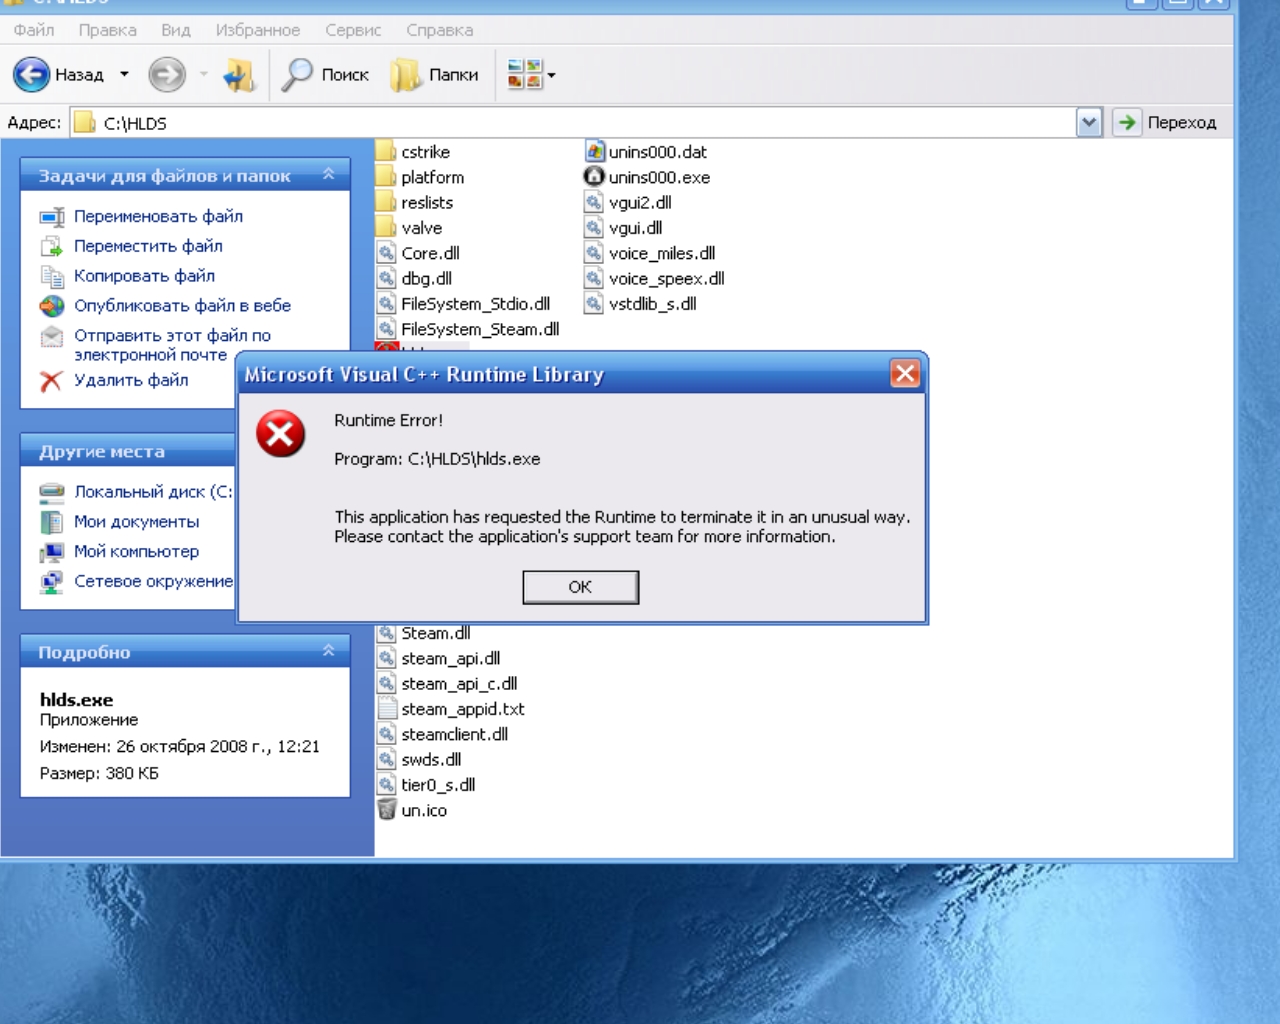Expand the address bar dropdown list
Viewport: 1280px width, 1024px height.
(1089, 123)
